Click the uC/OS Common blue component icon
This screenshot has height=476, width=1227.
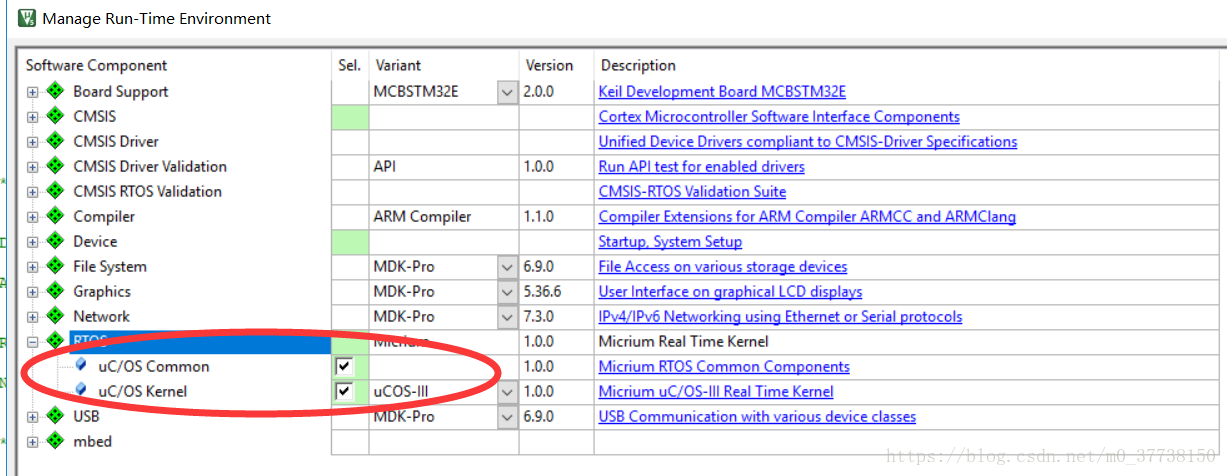(x=81, y=366)
